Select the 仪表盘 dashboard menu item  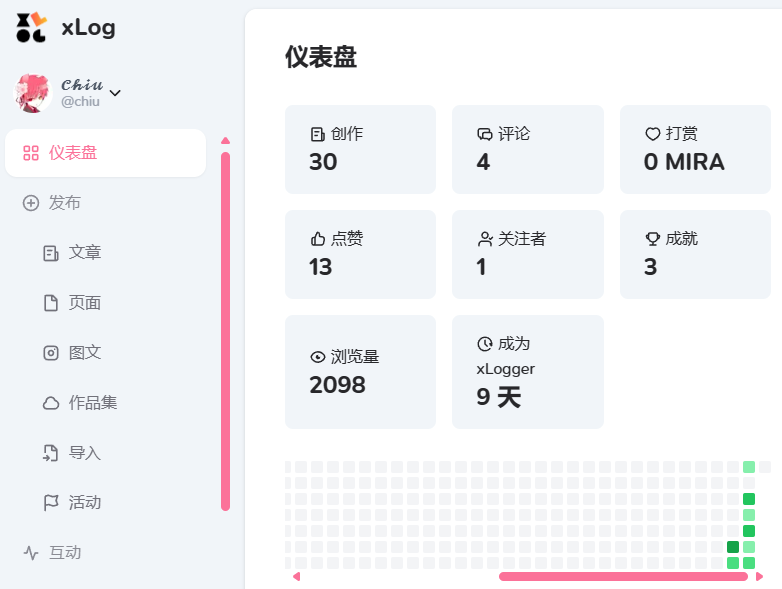105,153
